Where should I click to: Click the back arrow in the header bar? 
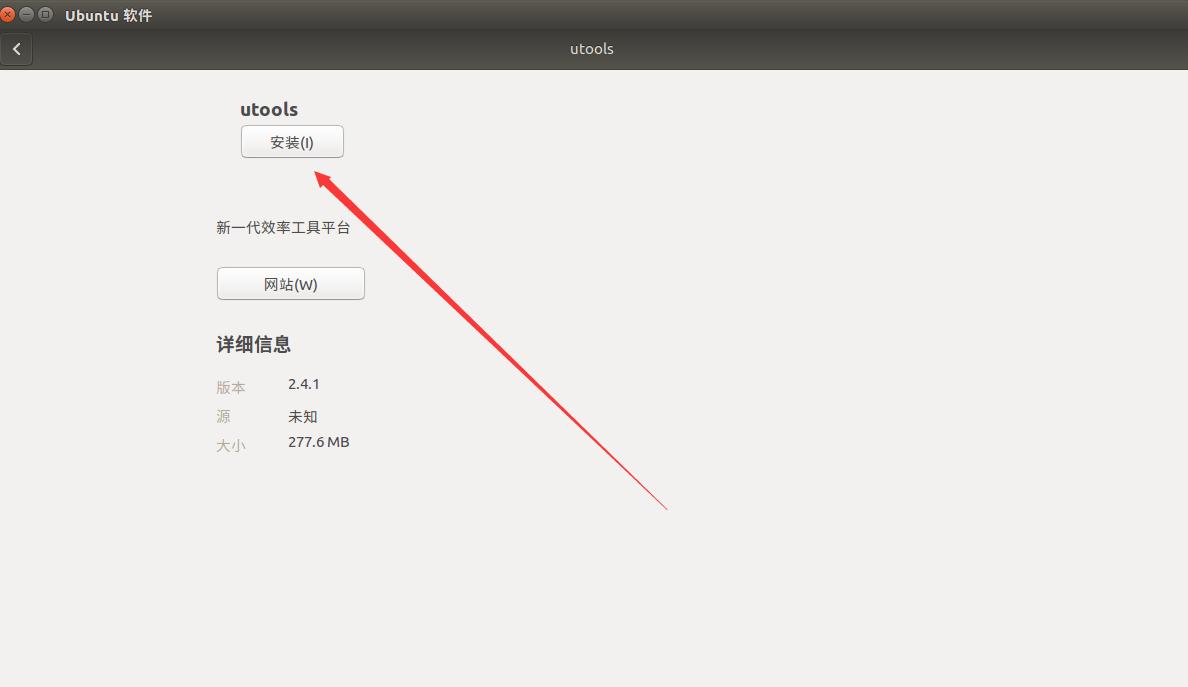pyautogui.click(x=16, y=48)
